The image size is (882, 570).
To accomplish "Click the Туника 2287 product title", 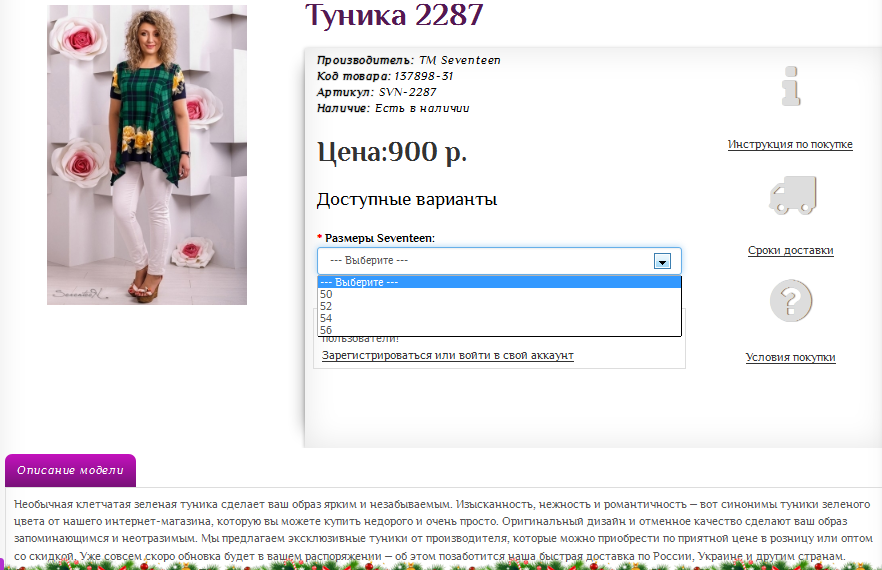I will point(394,15).
